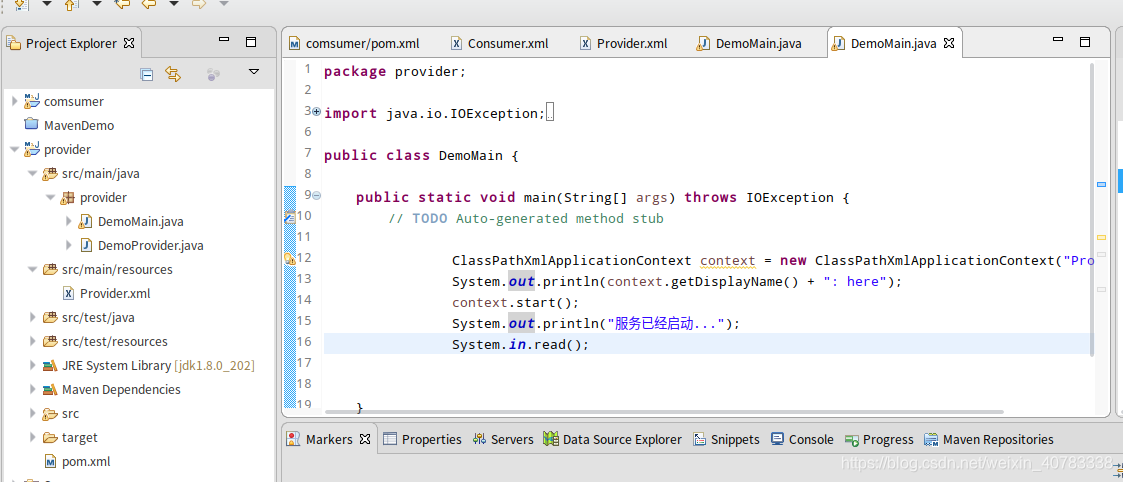Expand DemoMain.java in Project Explorer

click(x=69, y=221)
